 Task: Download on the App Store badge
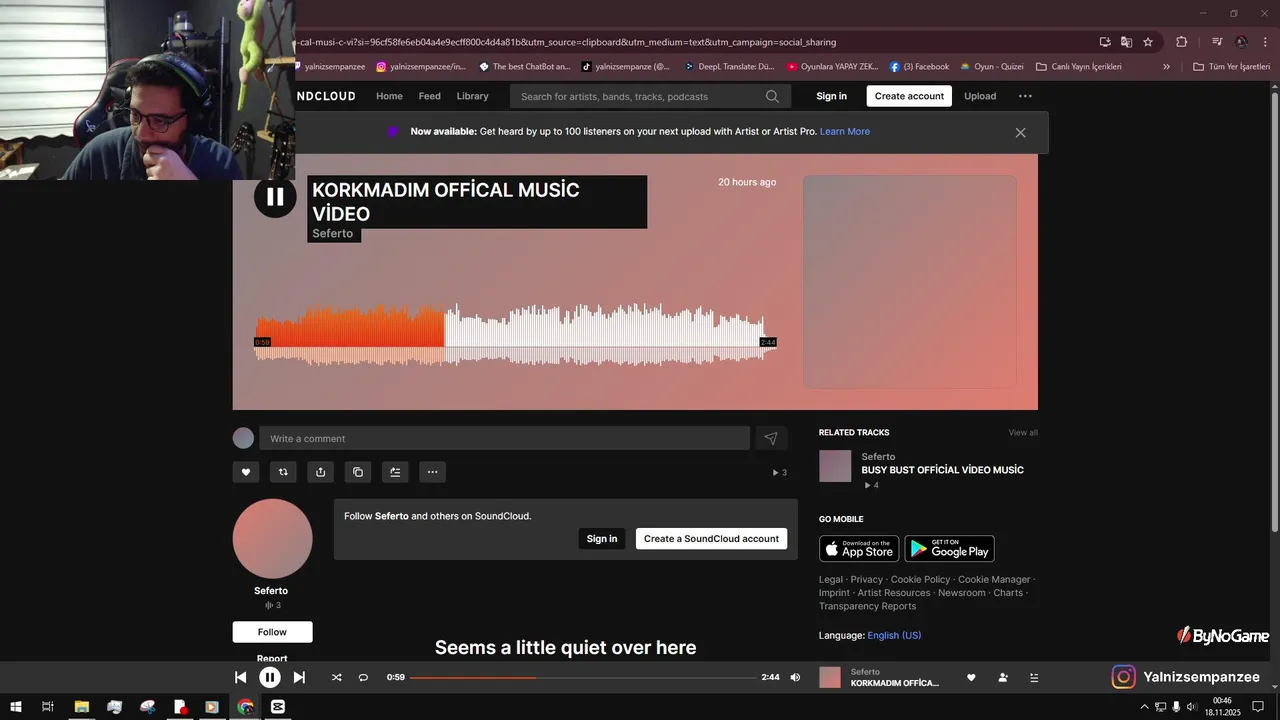tap(859, 549)
